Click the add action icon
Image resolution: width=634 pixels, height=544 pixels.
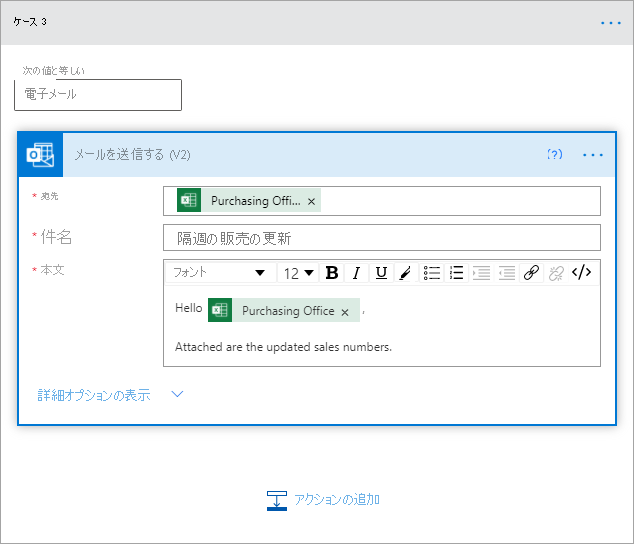[x=277, y=501]
